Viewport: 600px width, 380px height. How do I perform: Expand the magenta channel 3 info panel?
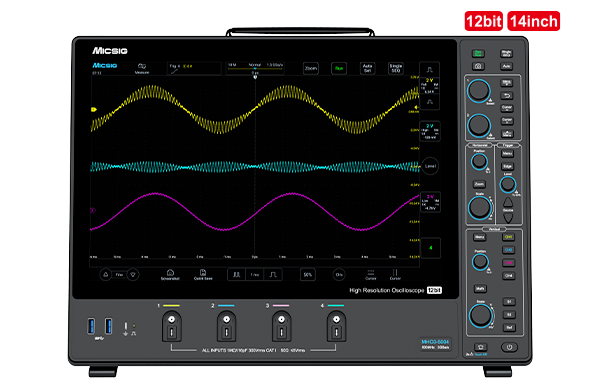pos(430,202)
